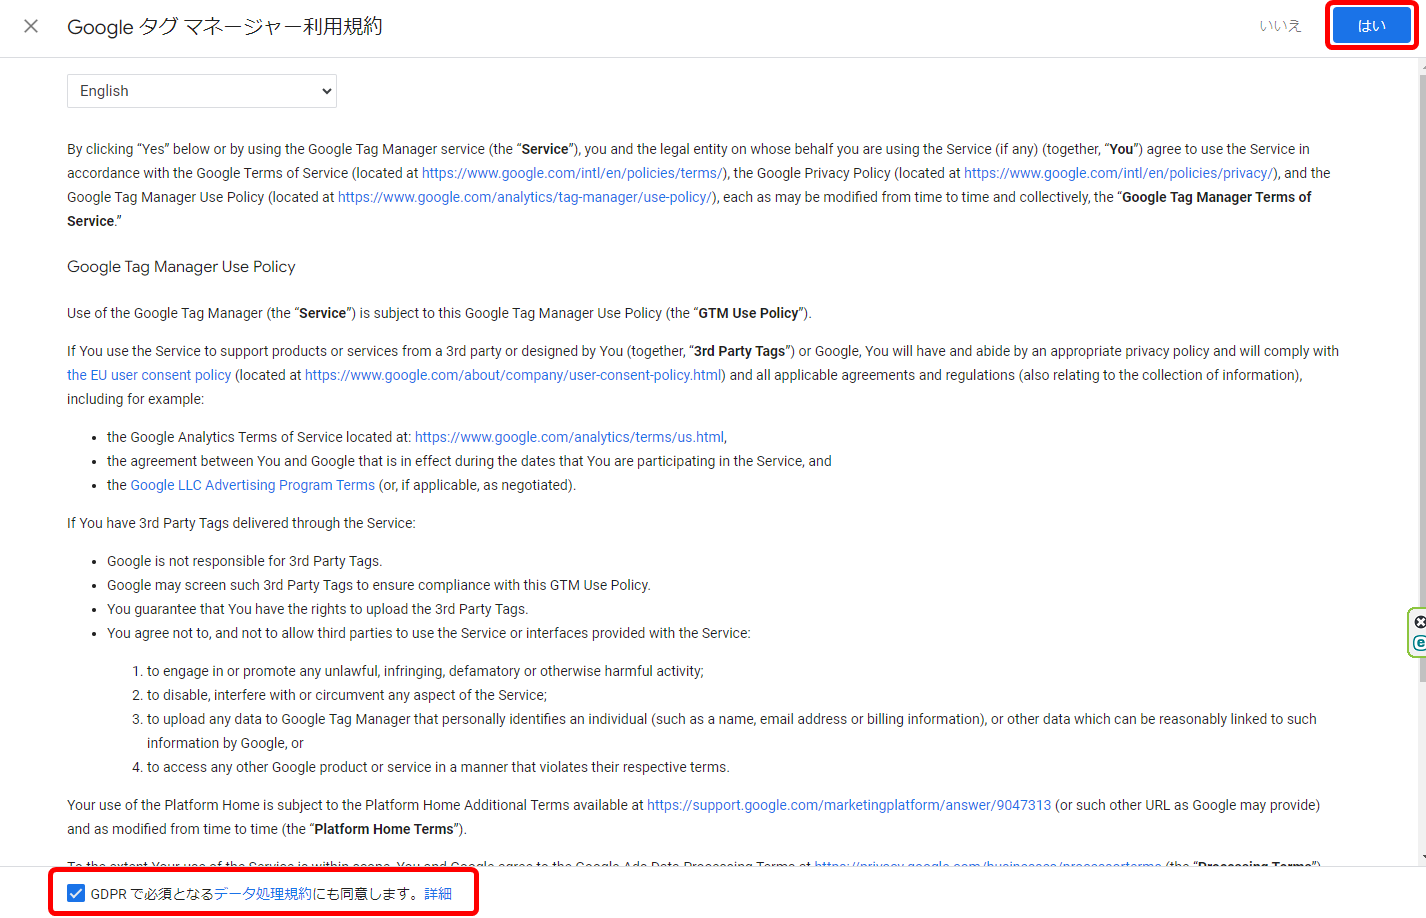Click the vertical scrollbar on right
This screenshot has width=1426, height=918.
(x=1422, y=378)
